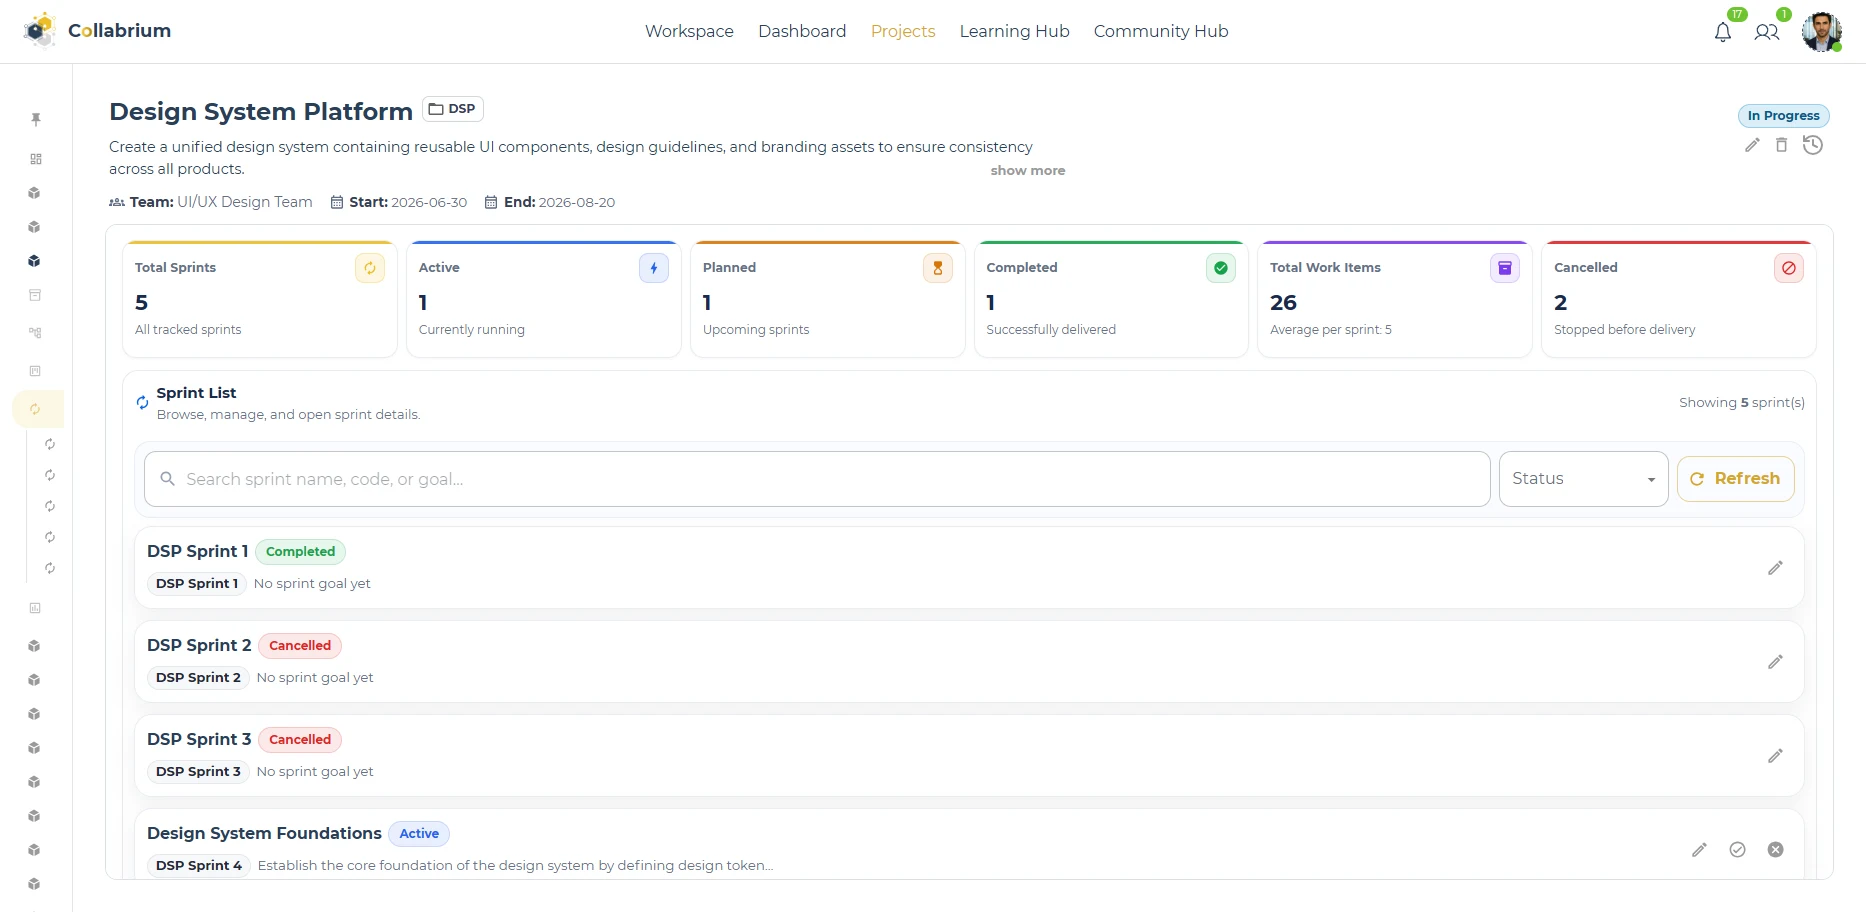Open the Design System Foundations title
The image size is (1866, 912).
coord(264,833)
